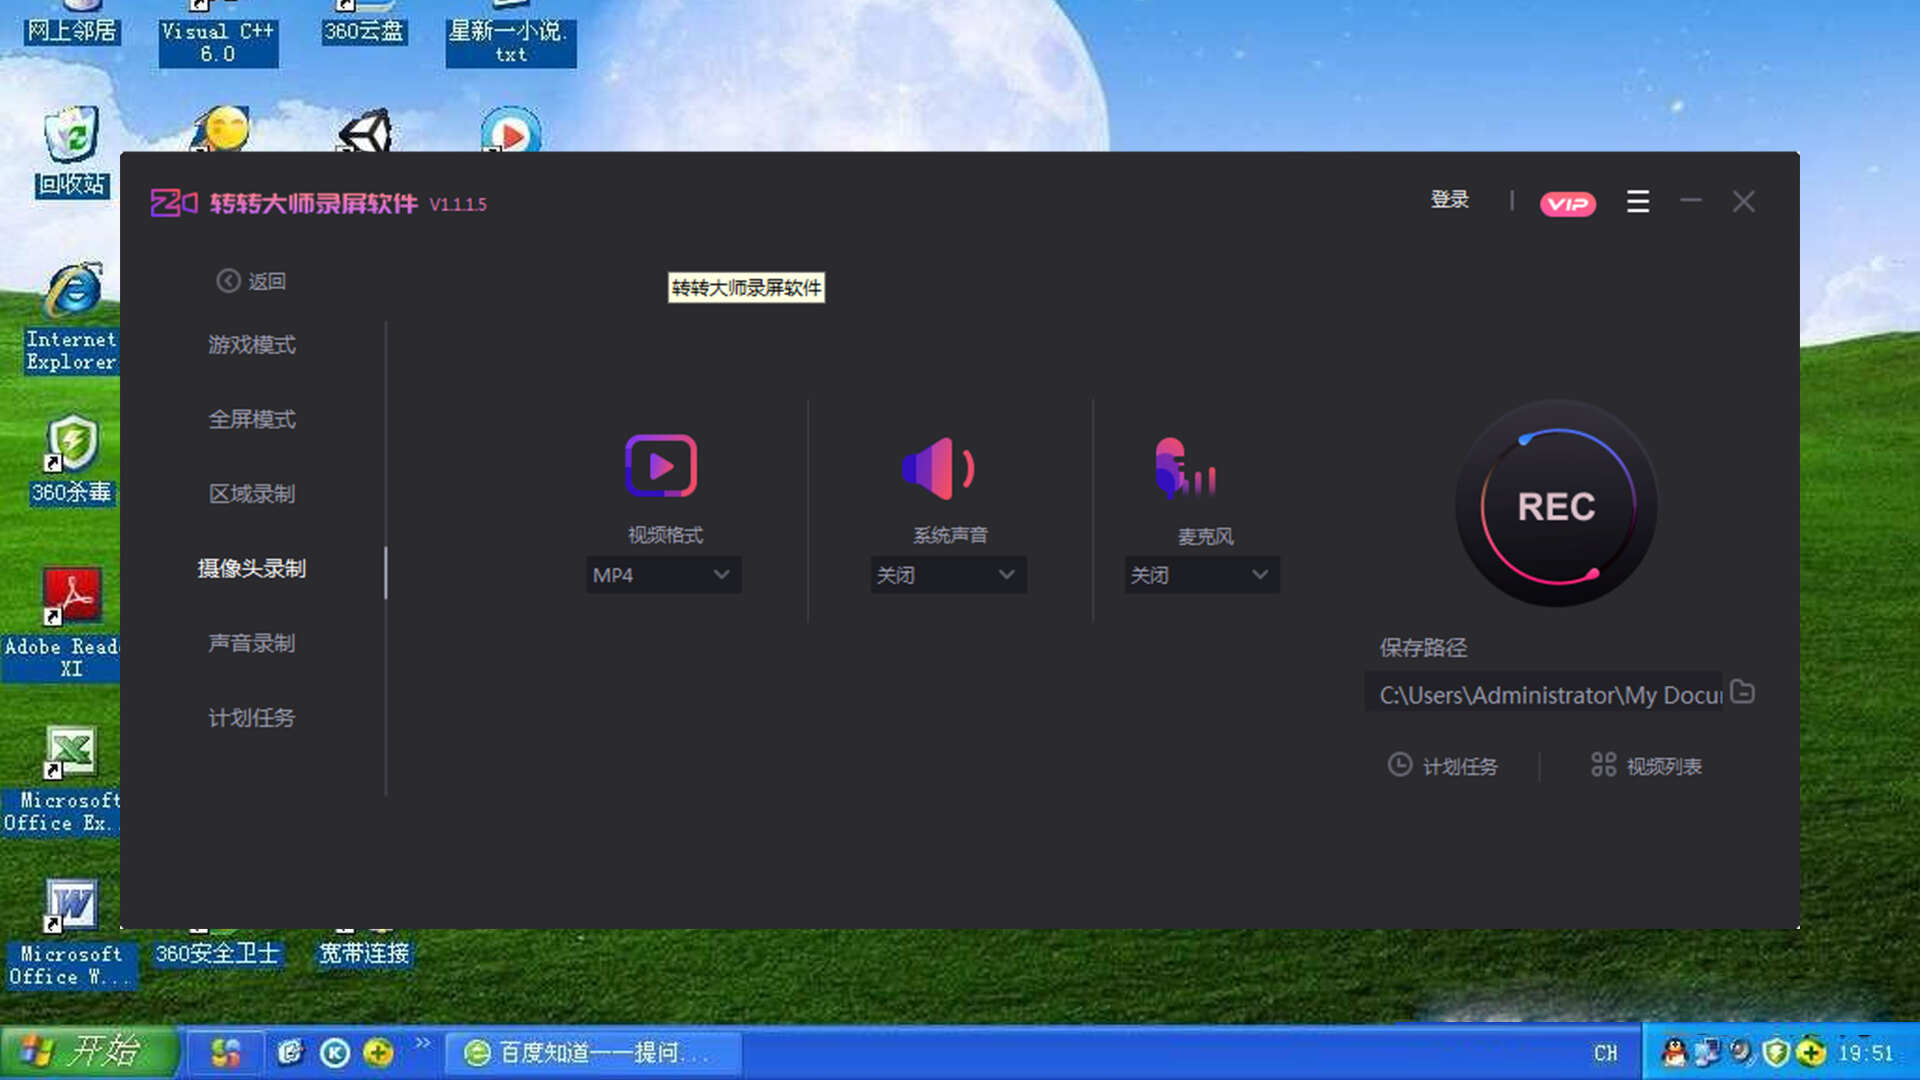
Task: Click the yellow-green plus quick launch icon
Action: coord(378,1052)
